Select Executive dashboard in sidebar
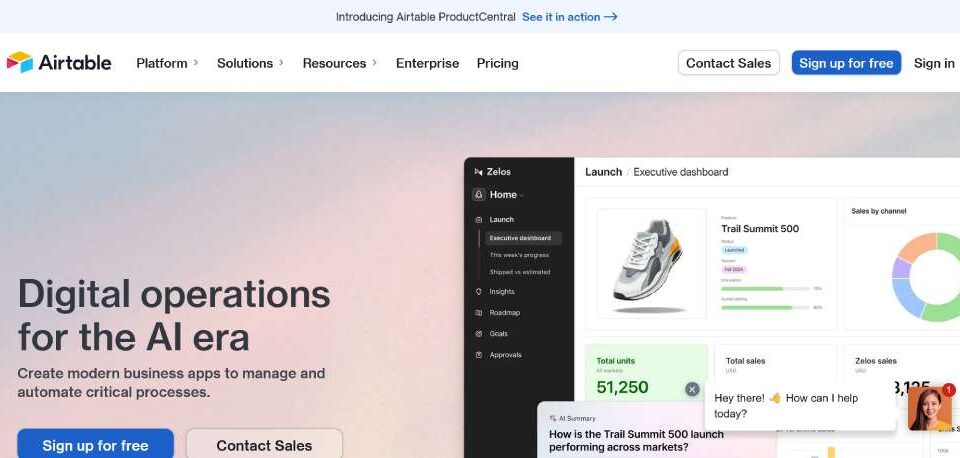This screenshot has height=458, width=960. 520,238
